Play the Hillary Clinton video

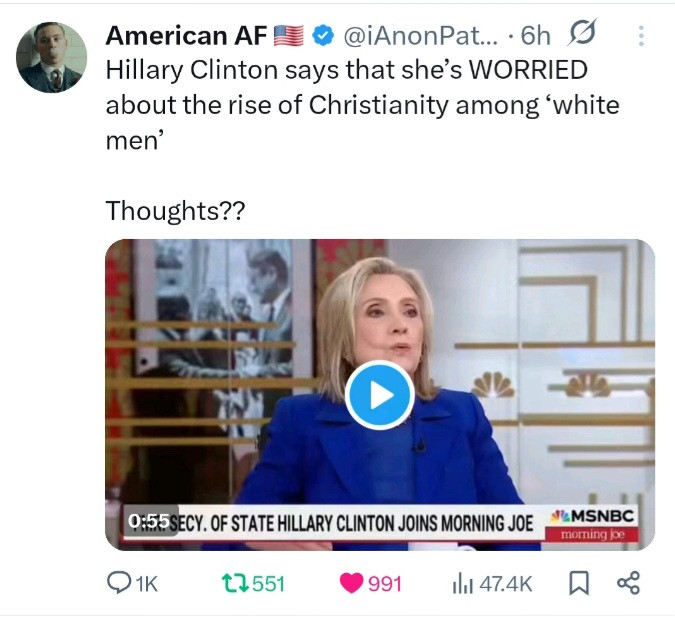pyautogui.click(x=380, y=395)
